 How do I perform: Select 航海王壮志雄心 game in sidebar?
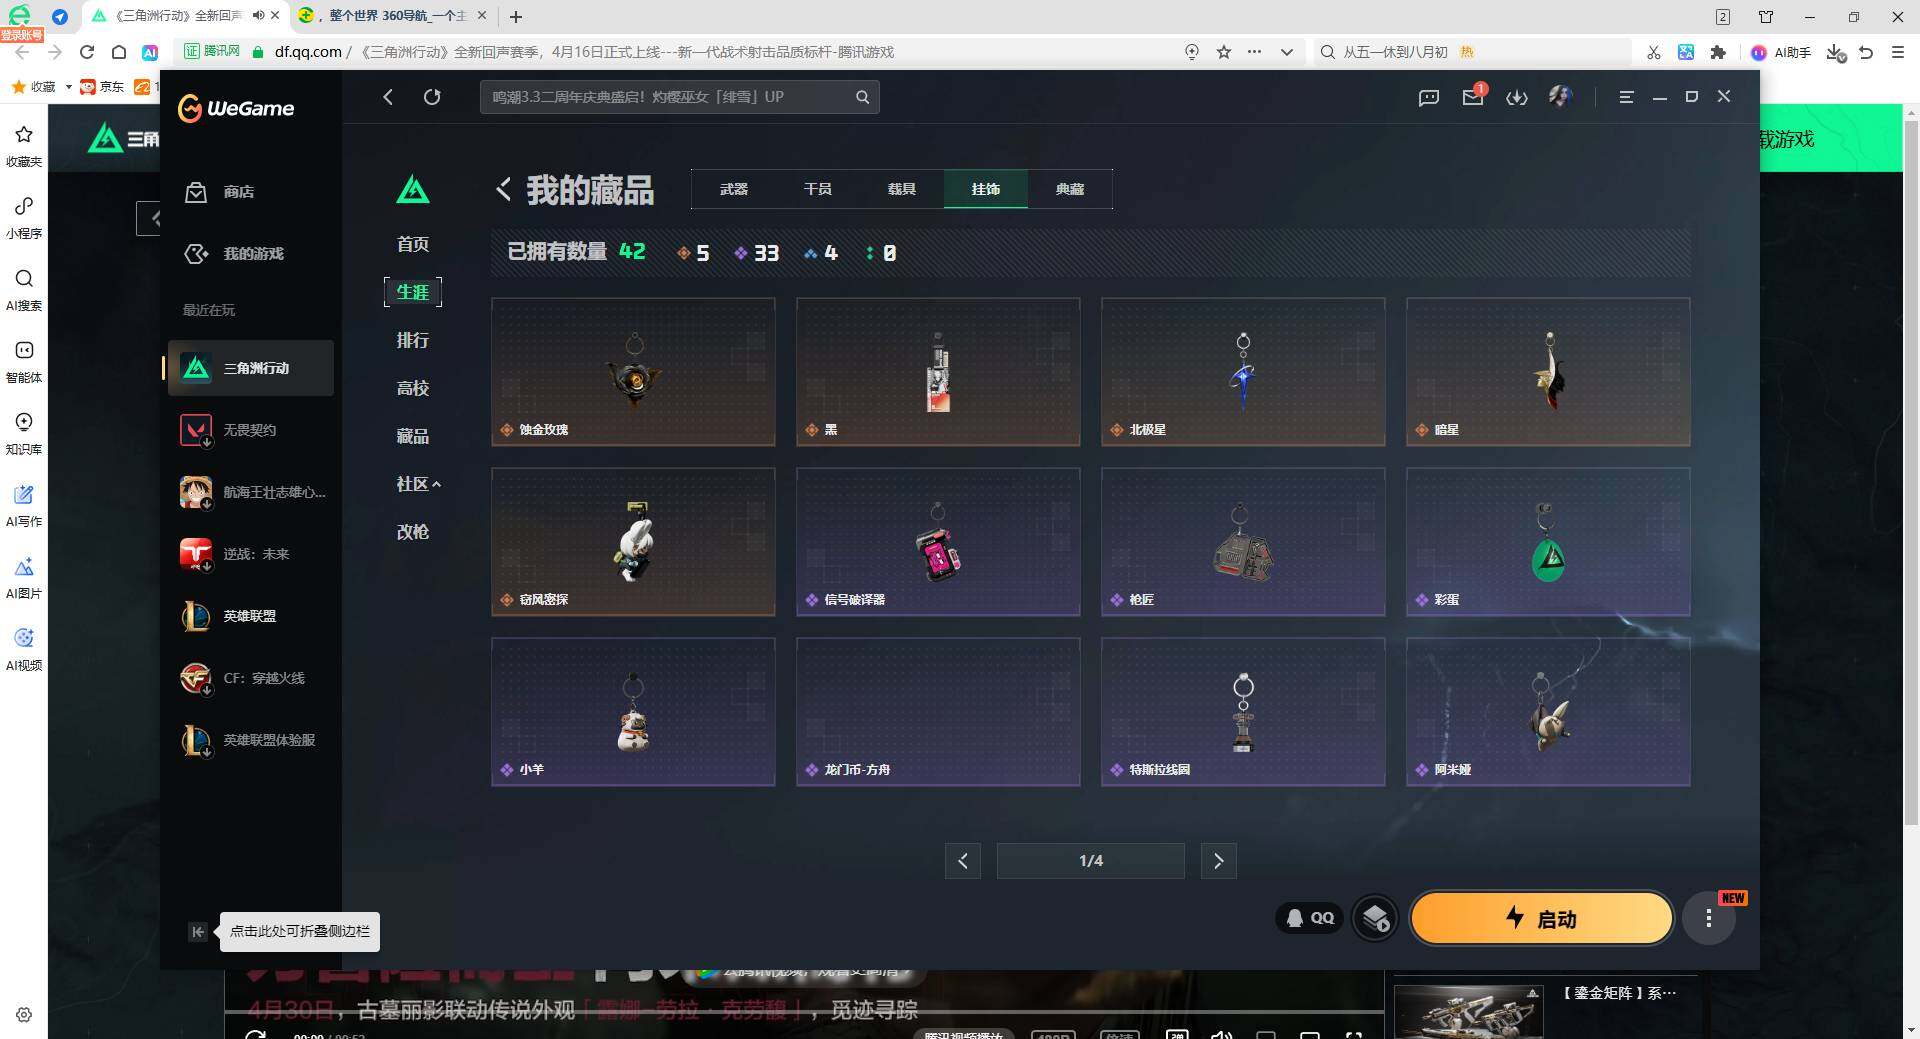tap(250, 492)
